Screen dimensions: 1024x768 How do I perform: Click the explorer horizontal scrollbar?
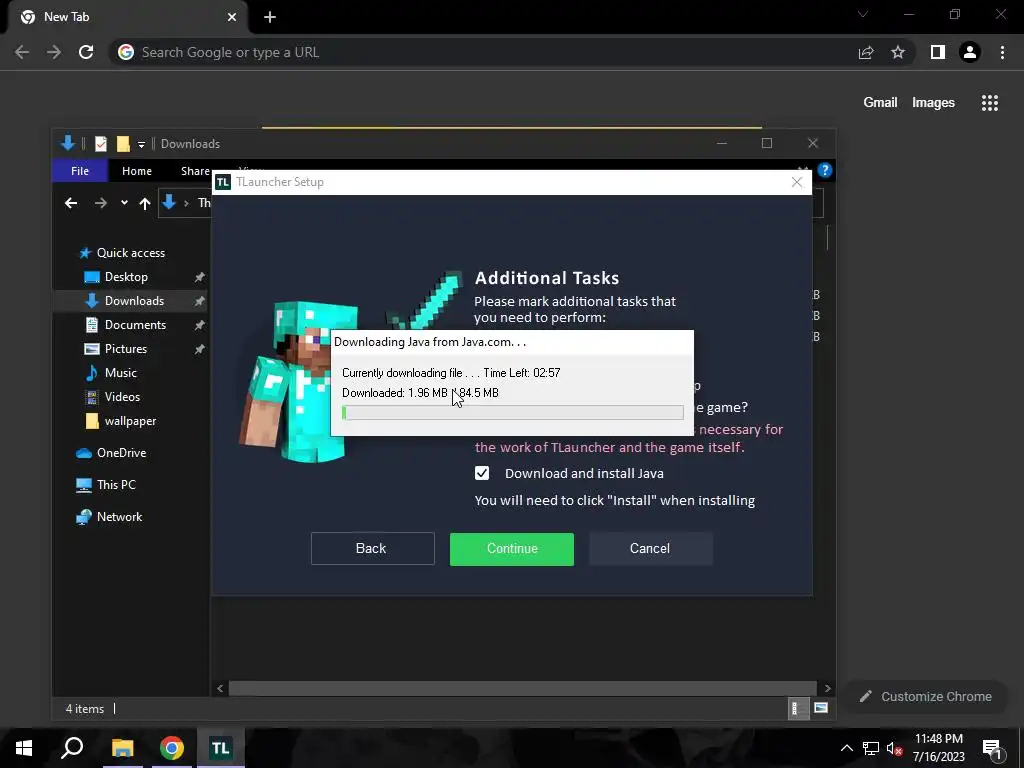pos(522,688)
